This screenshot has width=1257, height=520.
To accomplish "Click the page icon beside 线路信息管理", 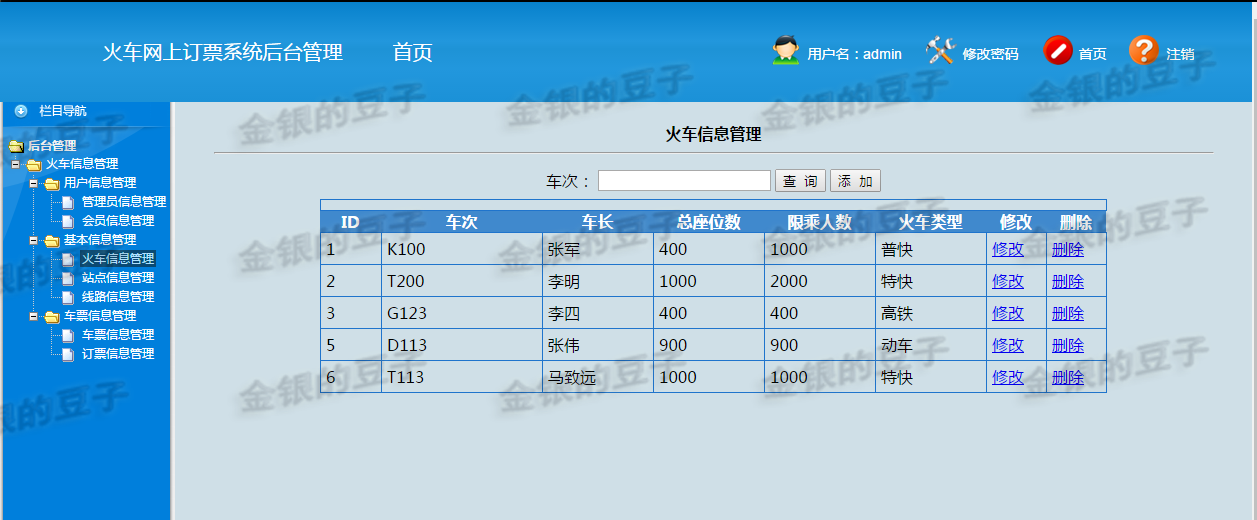I will pos(68,298).
